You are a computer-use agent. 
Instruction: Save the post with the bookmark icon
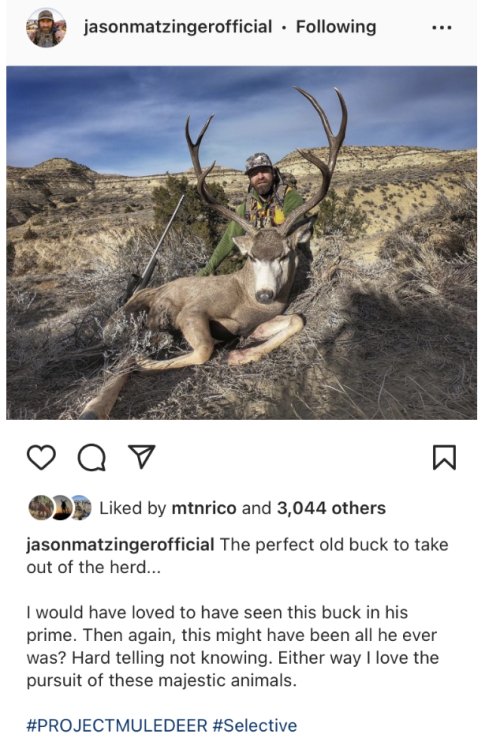tap(445, 458)
